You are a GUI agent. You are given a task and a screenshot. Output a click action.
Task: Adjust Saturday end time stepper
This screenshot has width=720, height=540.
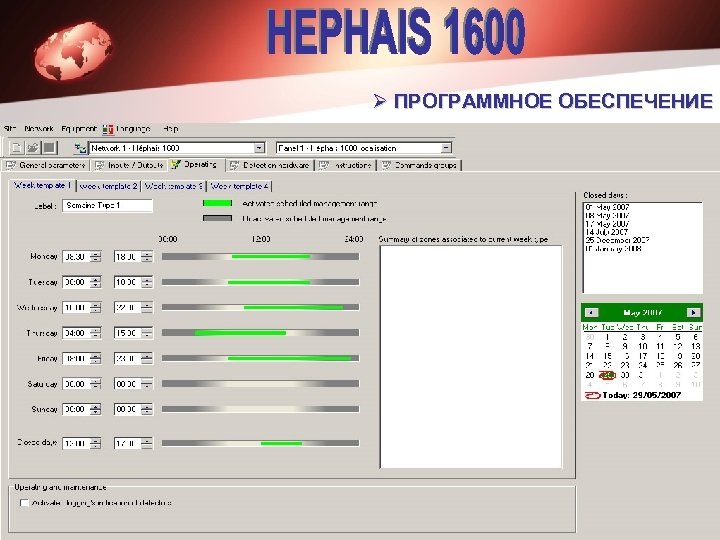tap(146, 384)
